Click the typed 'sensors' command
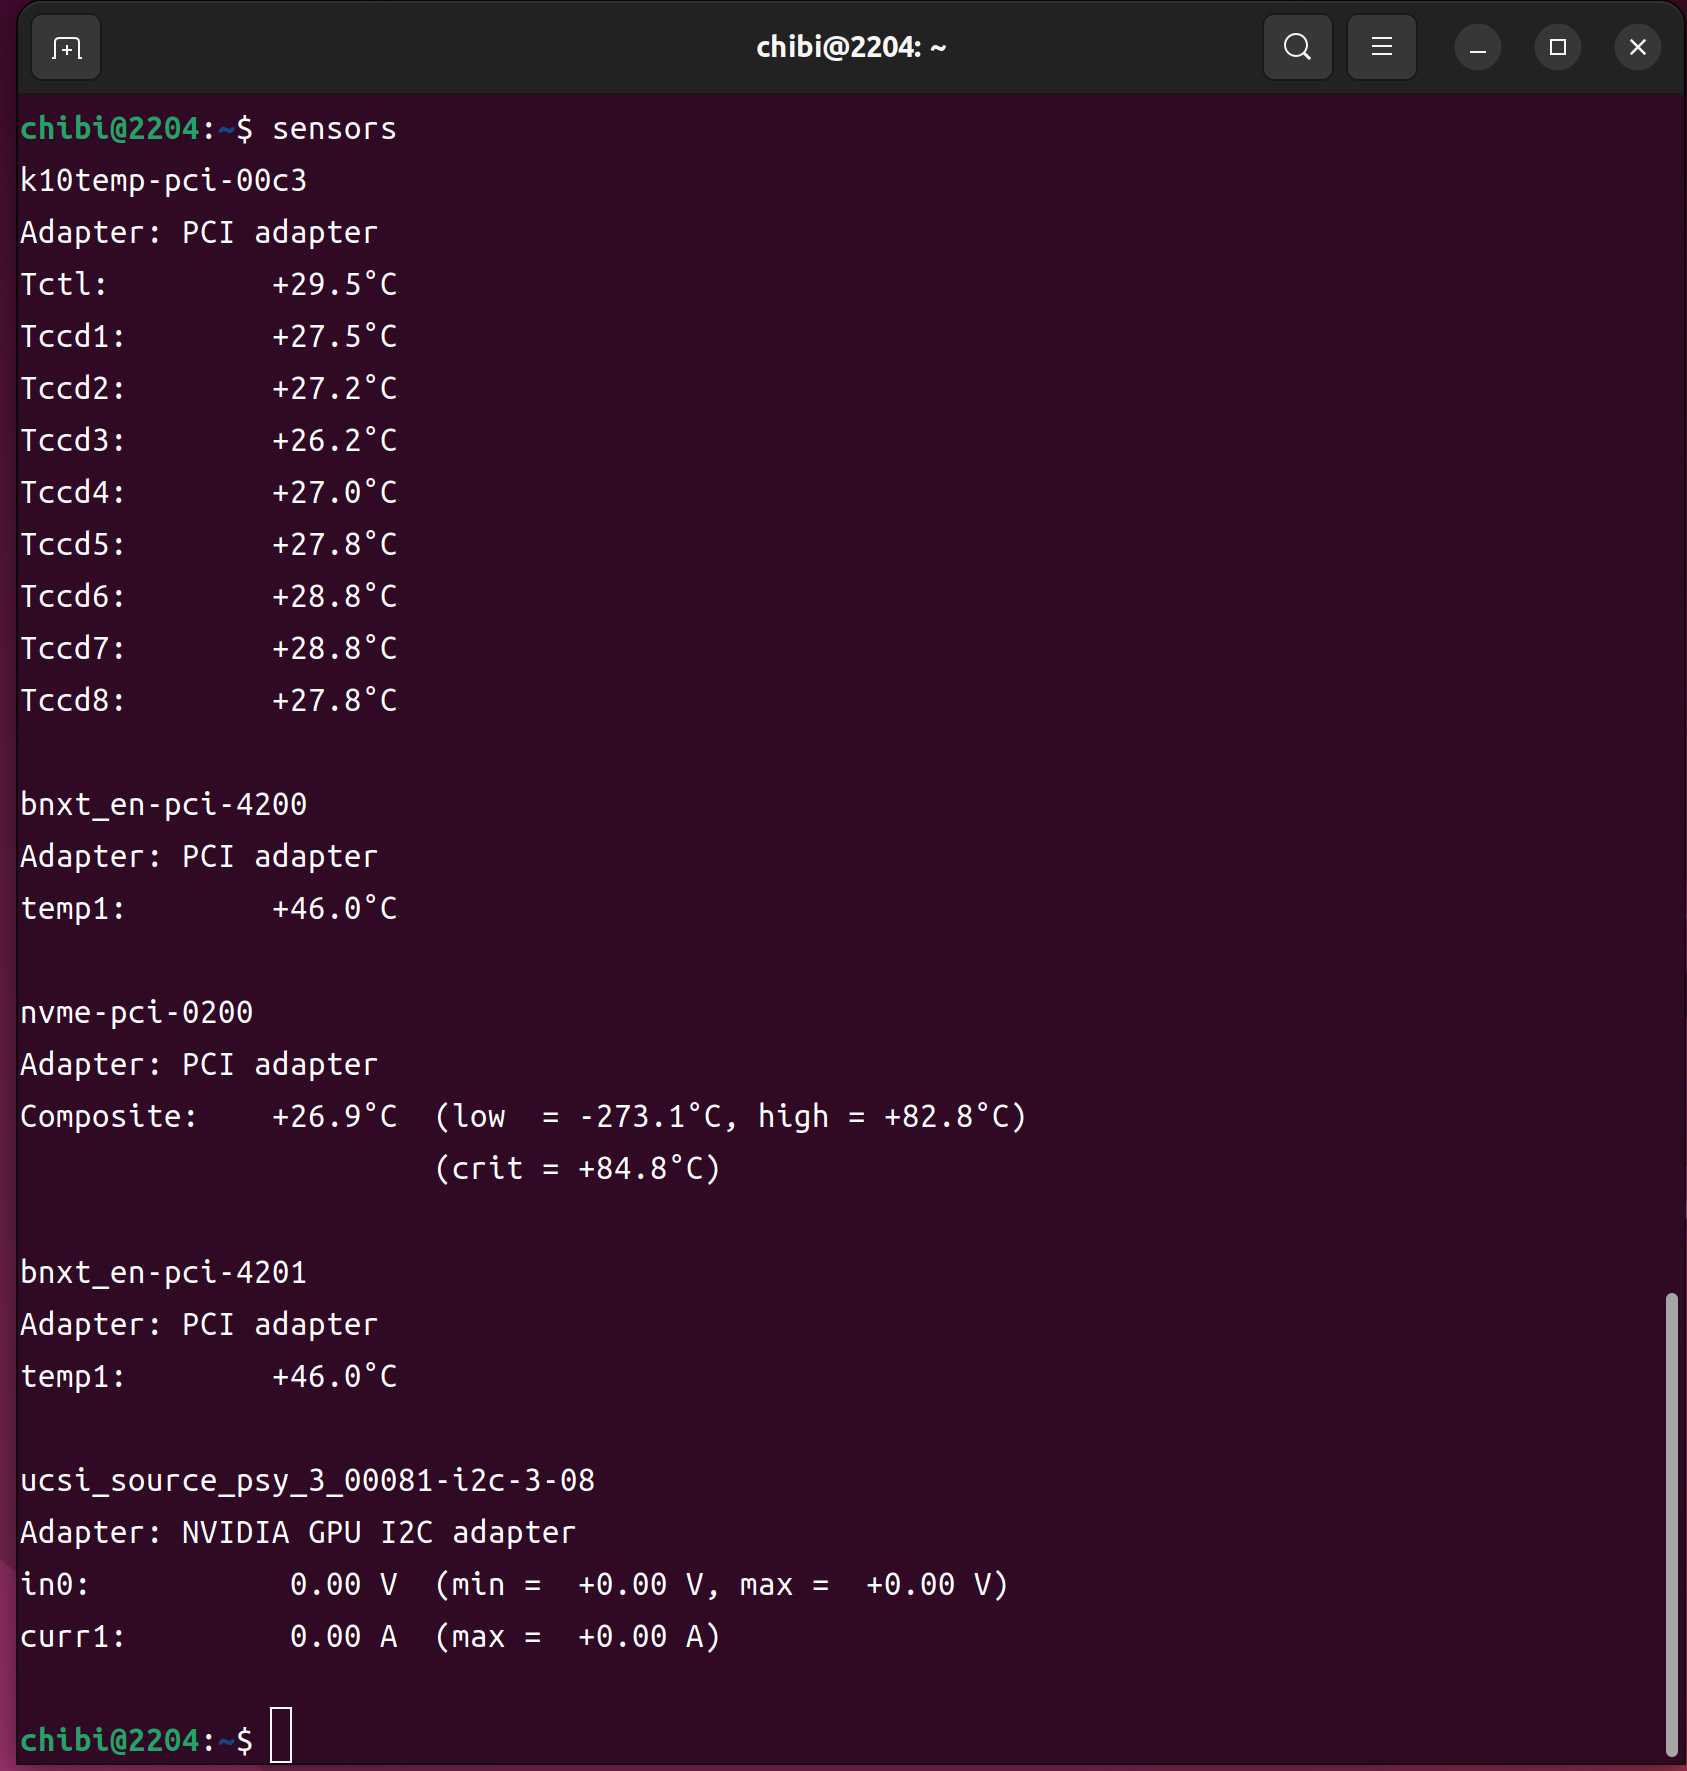Image resolution: width=1687 pixels, height=1771 pixels. click(x=334, y=129)
